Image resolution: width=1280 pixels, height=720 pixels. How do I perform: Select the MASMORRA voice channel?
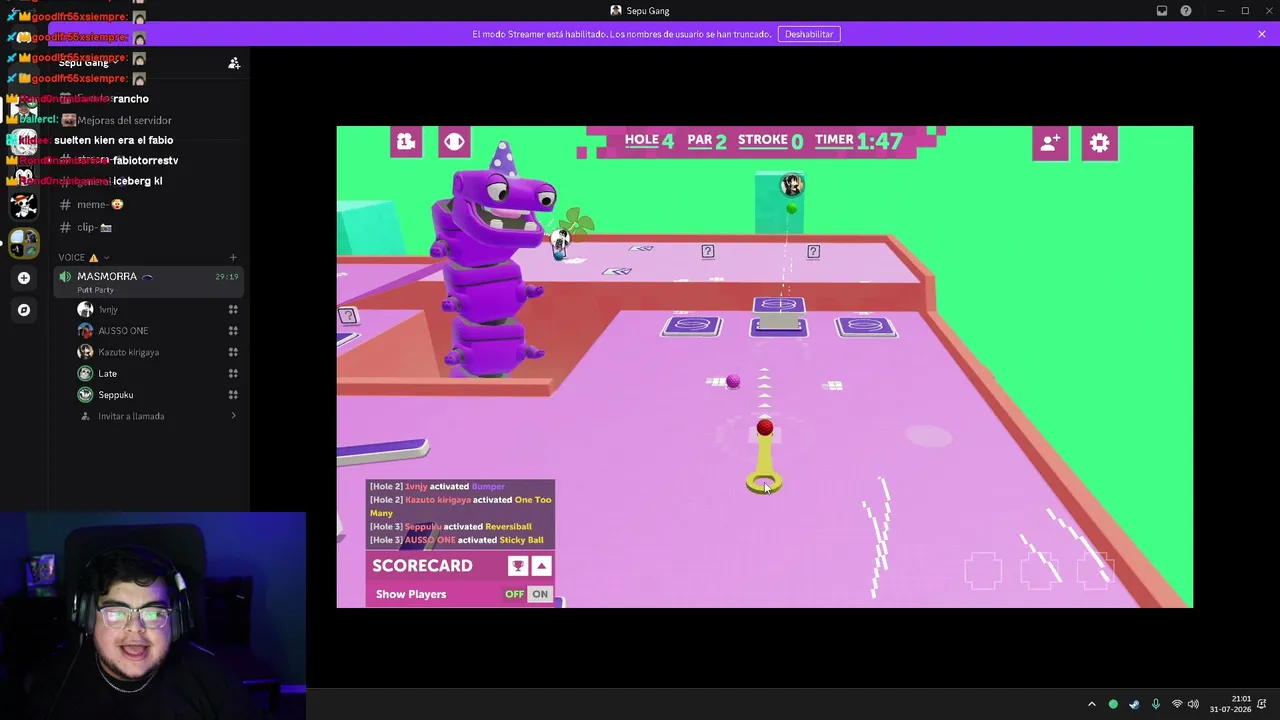click(x=148, y=281)
